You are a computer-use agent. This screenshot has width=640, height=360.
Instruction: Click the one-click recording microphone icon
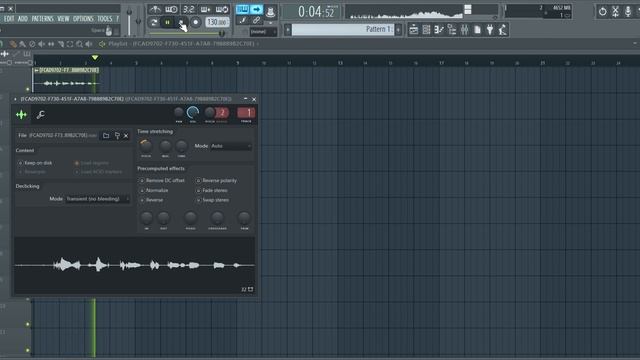point(628,11)
